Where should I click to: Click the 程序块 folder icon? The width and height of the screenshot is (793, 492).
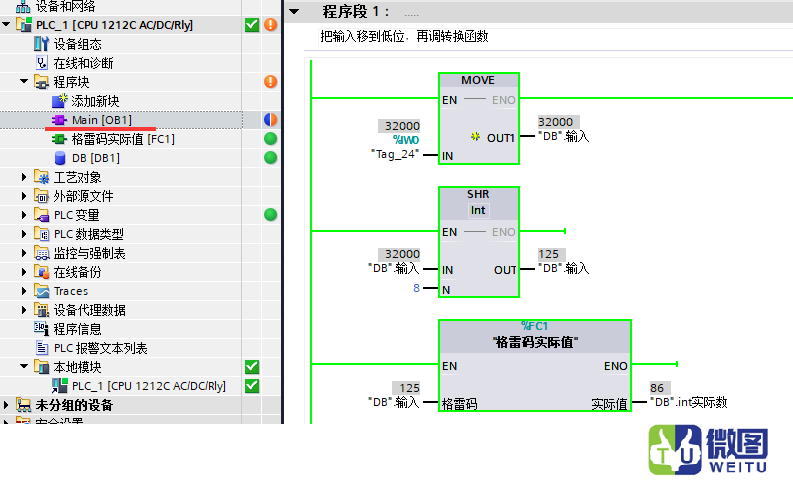point(41,81)
